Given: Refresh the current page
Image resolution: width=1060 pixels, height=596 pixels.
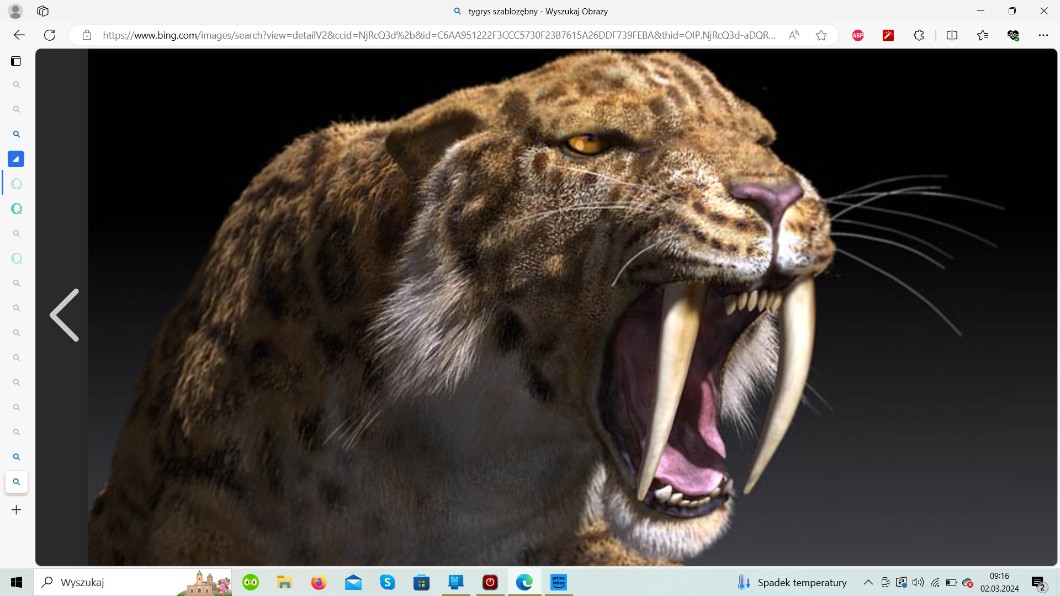Looking at the screenshot, I should (x=49, y=35).
